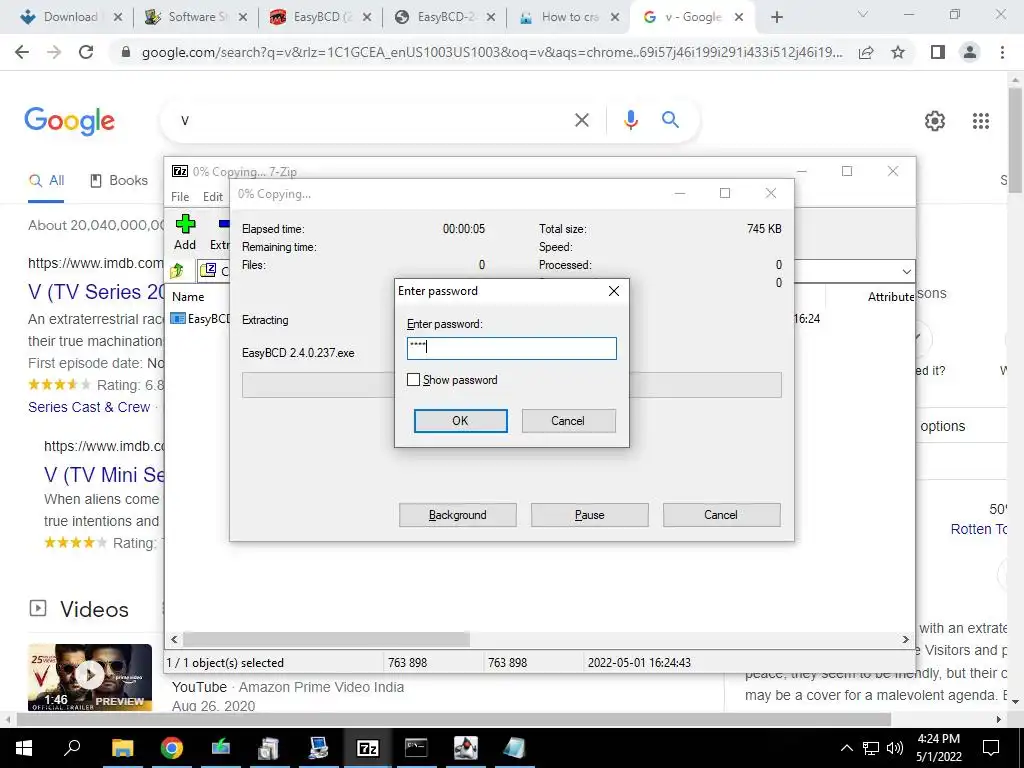
Task: Open the taskbar clock and date
Action: 939,748
